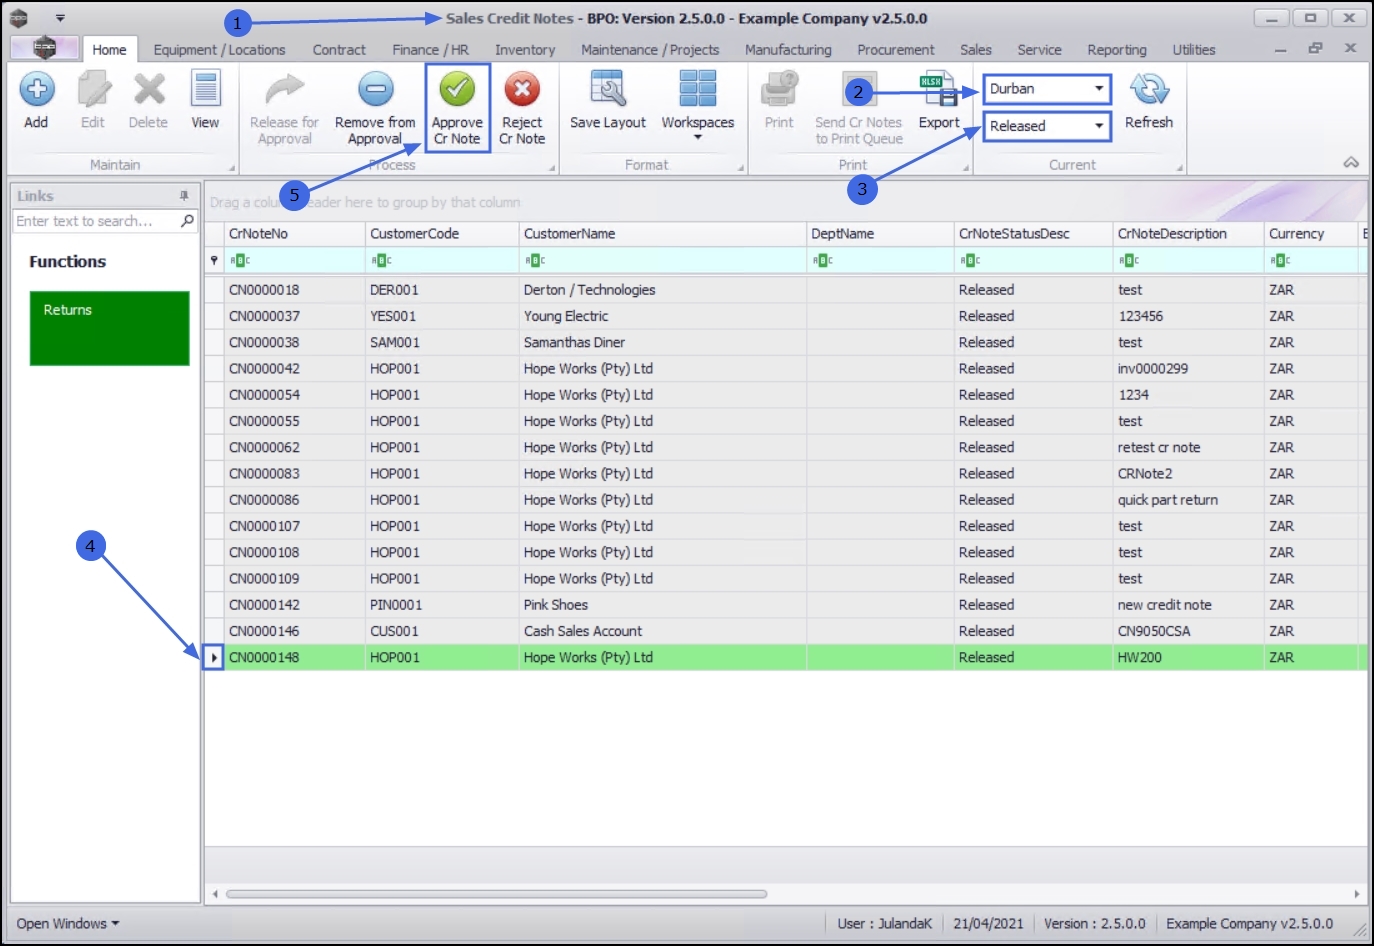This screenshot has width=1374, height=946.
Task: Click the row indicator for CN0000148
Action: 214,658
